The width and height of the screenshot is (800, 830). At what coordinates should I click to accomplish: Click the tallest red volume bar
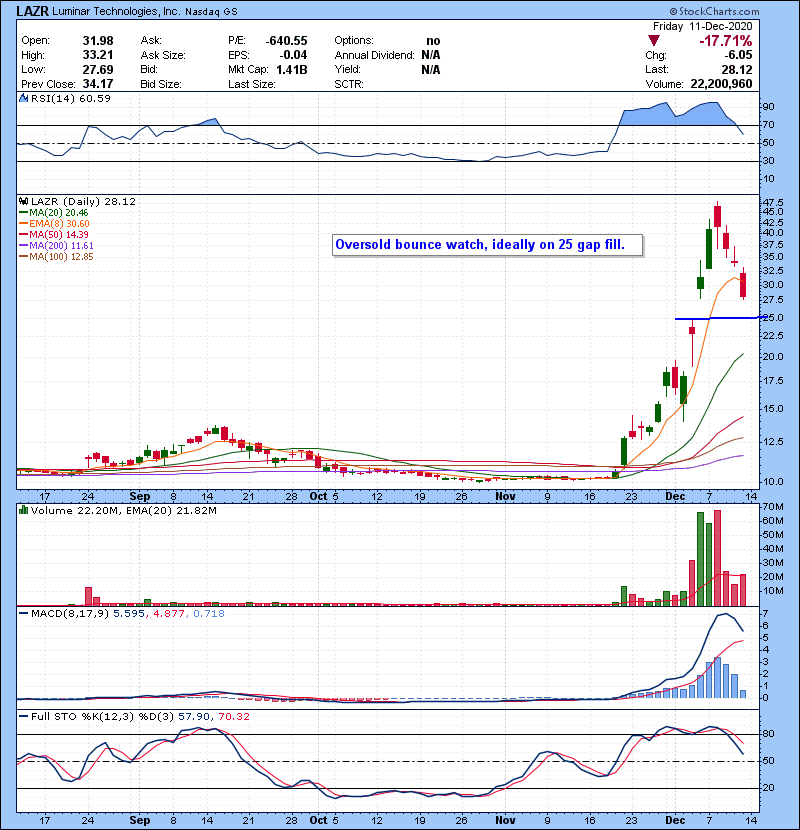tap(717, 558)
